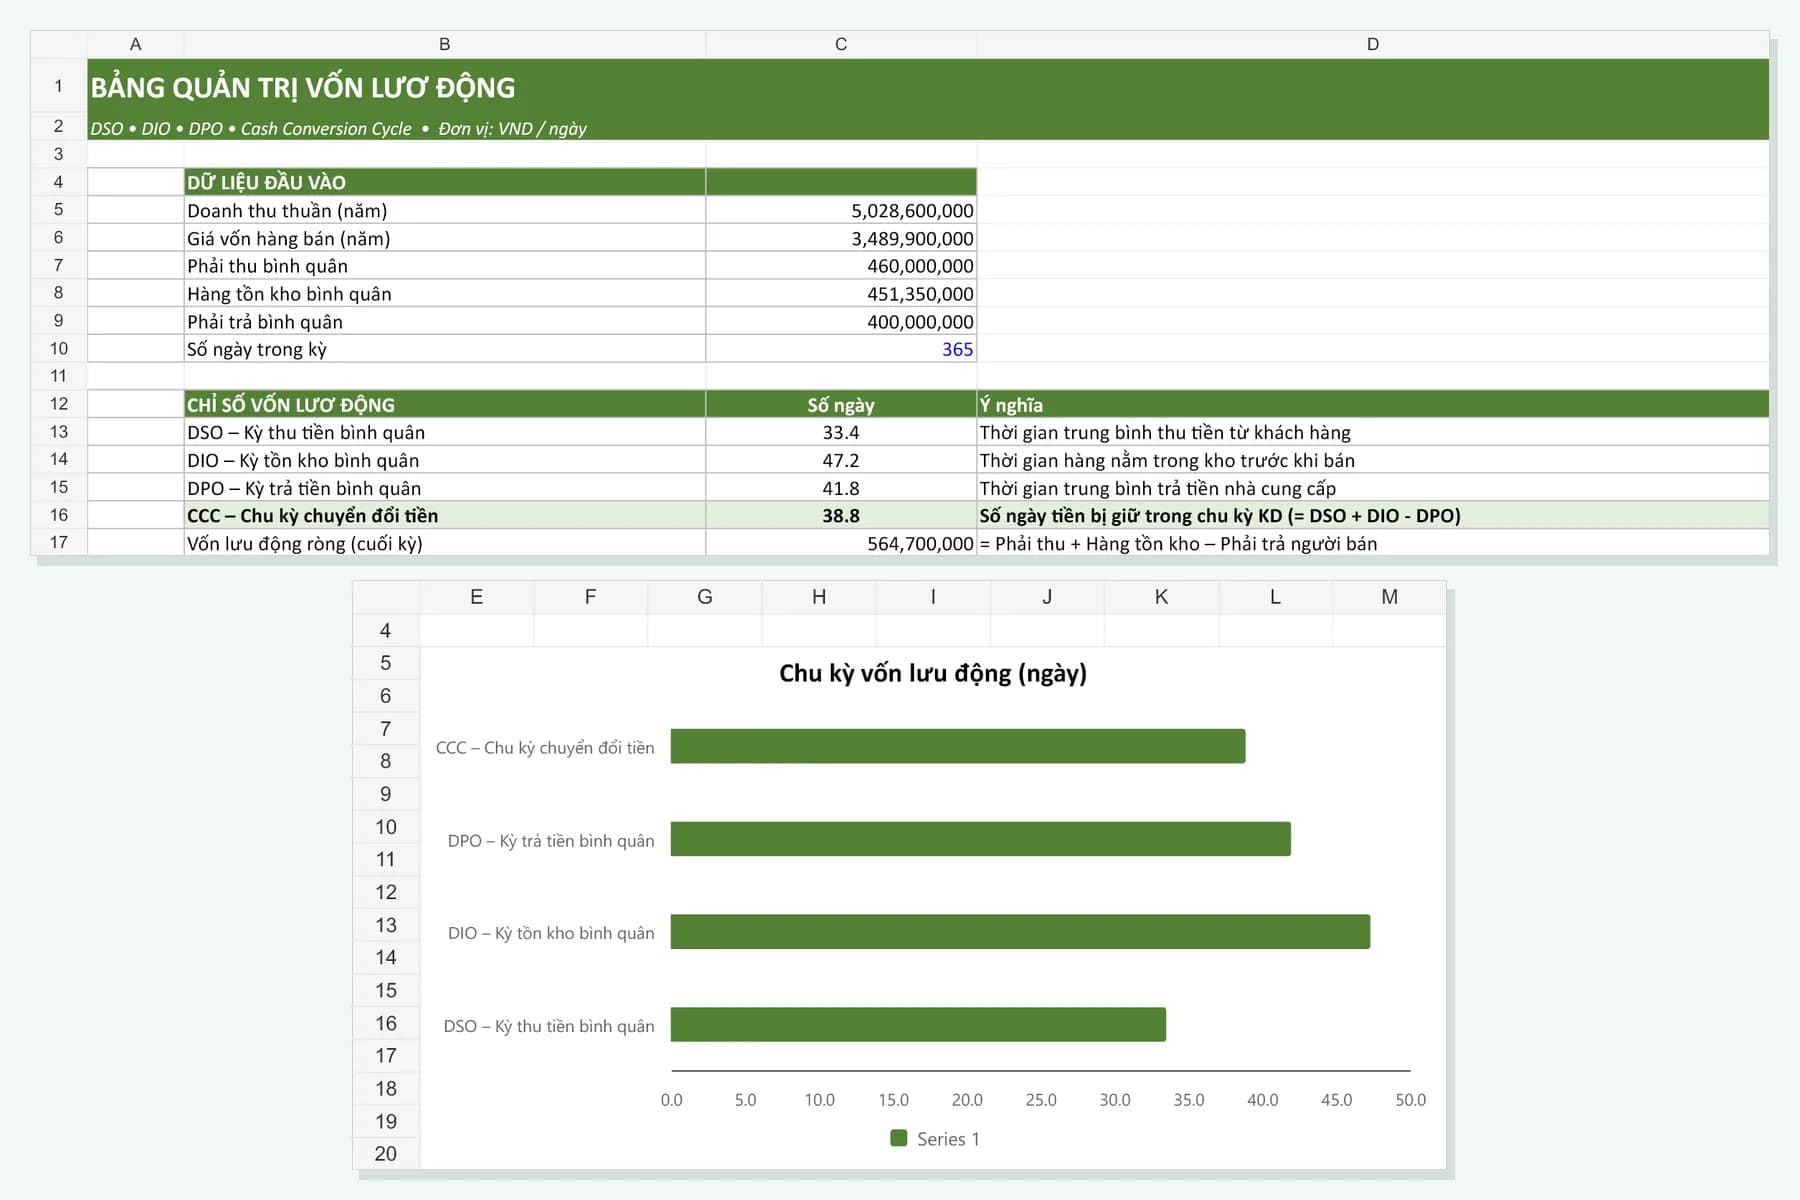The width and height of the screenshot is (1800, 1200).
Task: Select the "Số ngày" column header cell
Action: coord(841,404)
